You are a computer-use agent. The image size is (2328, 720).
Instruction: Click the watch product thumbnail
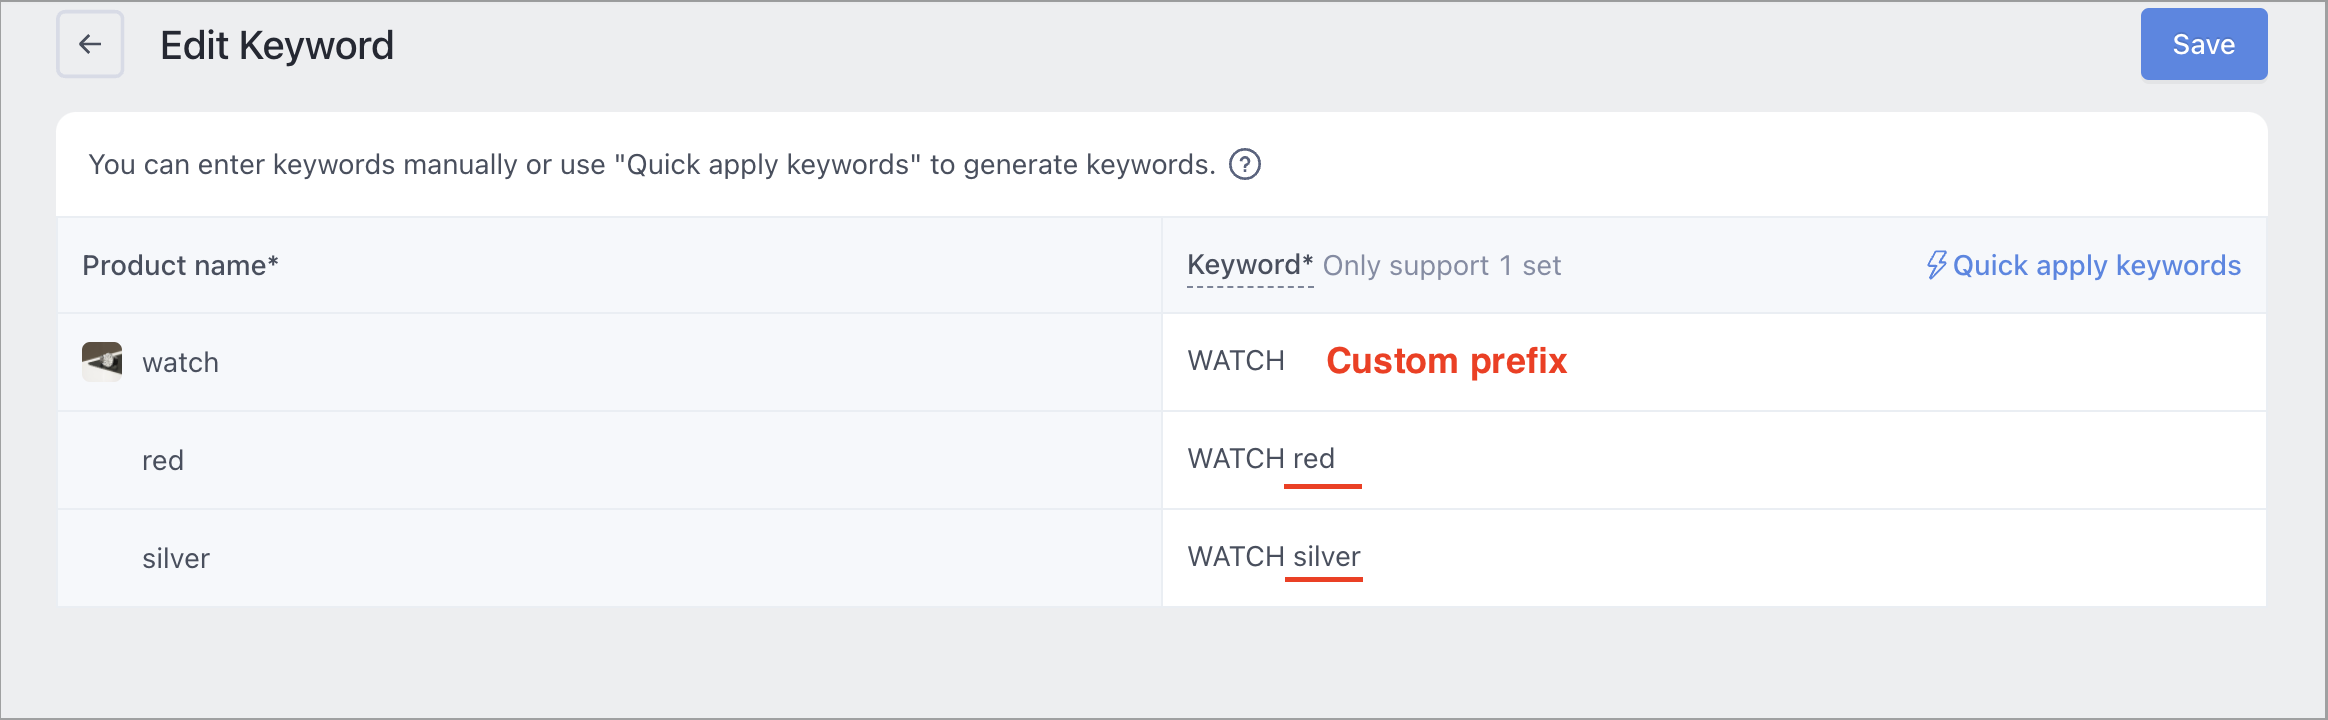click(x=102, y=361)
